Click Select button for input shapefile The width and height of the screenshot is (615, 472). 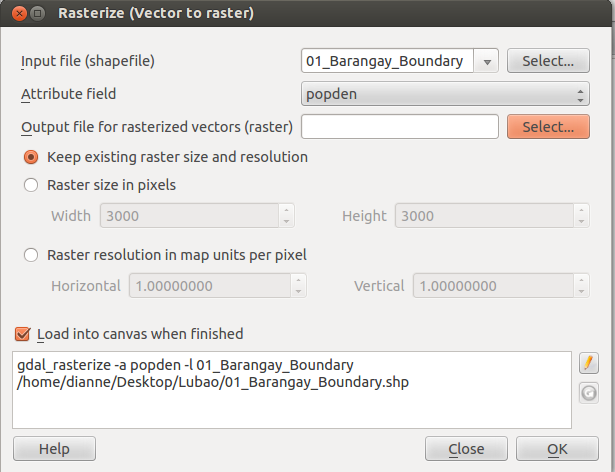(x=548, y=61)
